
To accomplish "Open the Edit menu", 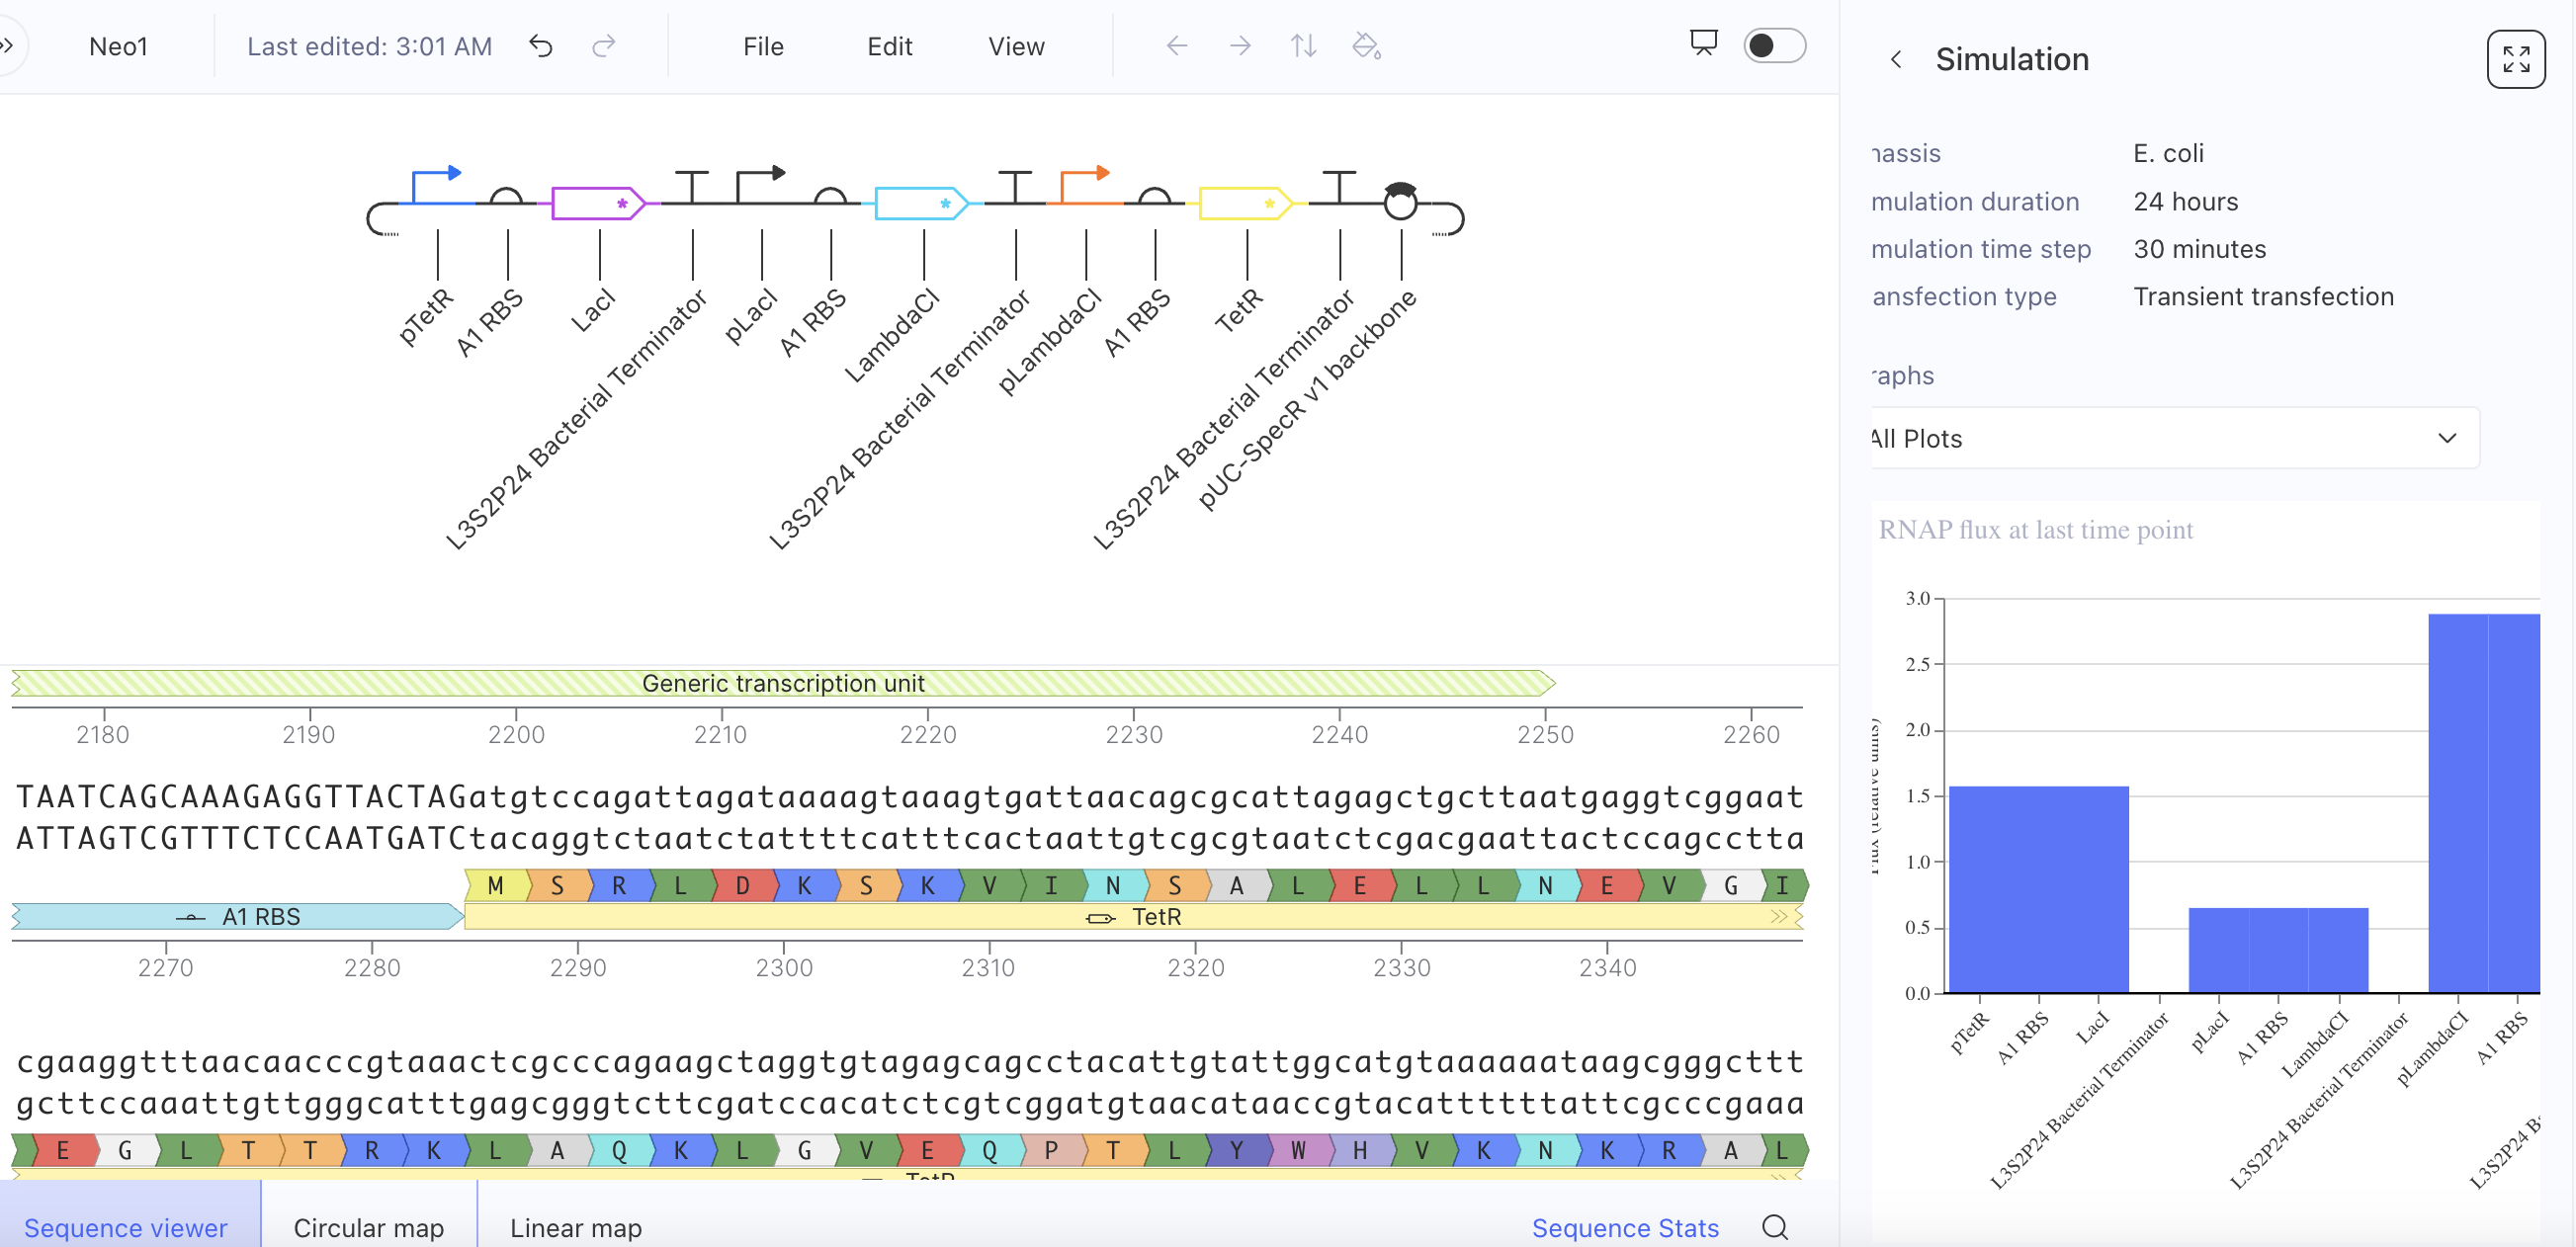I will pos(889,46).
